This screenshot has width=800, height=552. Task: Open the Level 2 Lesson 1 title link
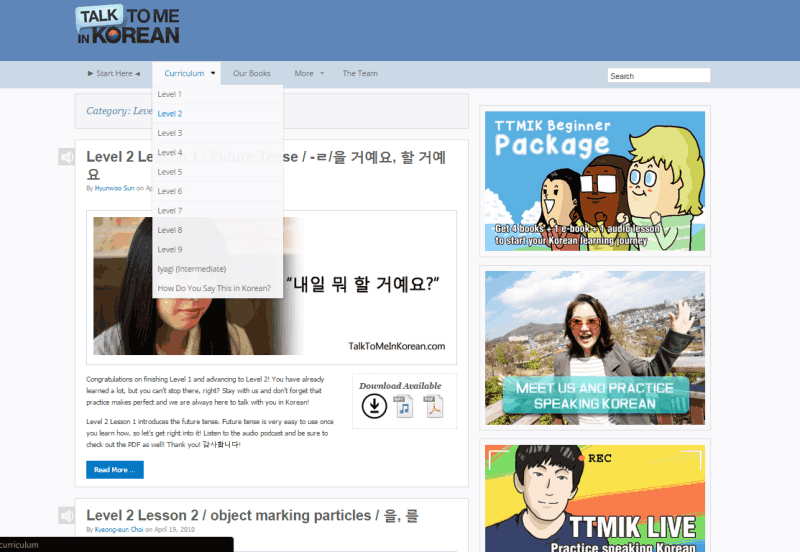click(266, 165)
